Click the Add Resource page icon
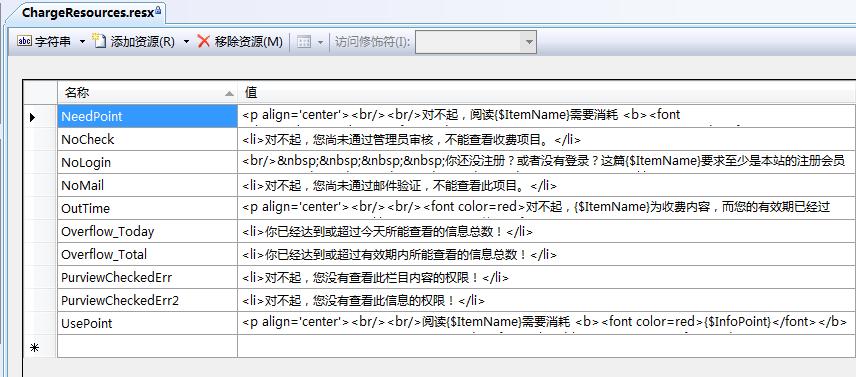Screen dimensions: 856x377 pyautogui.click(x=98, y=41)
